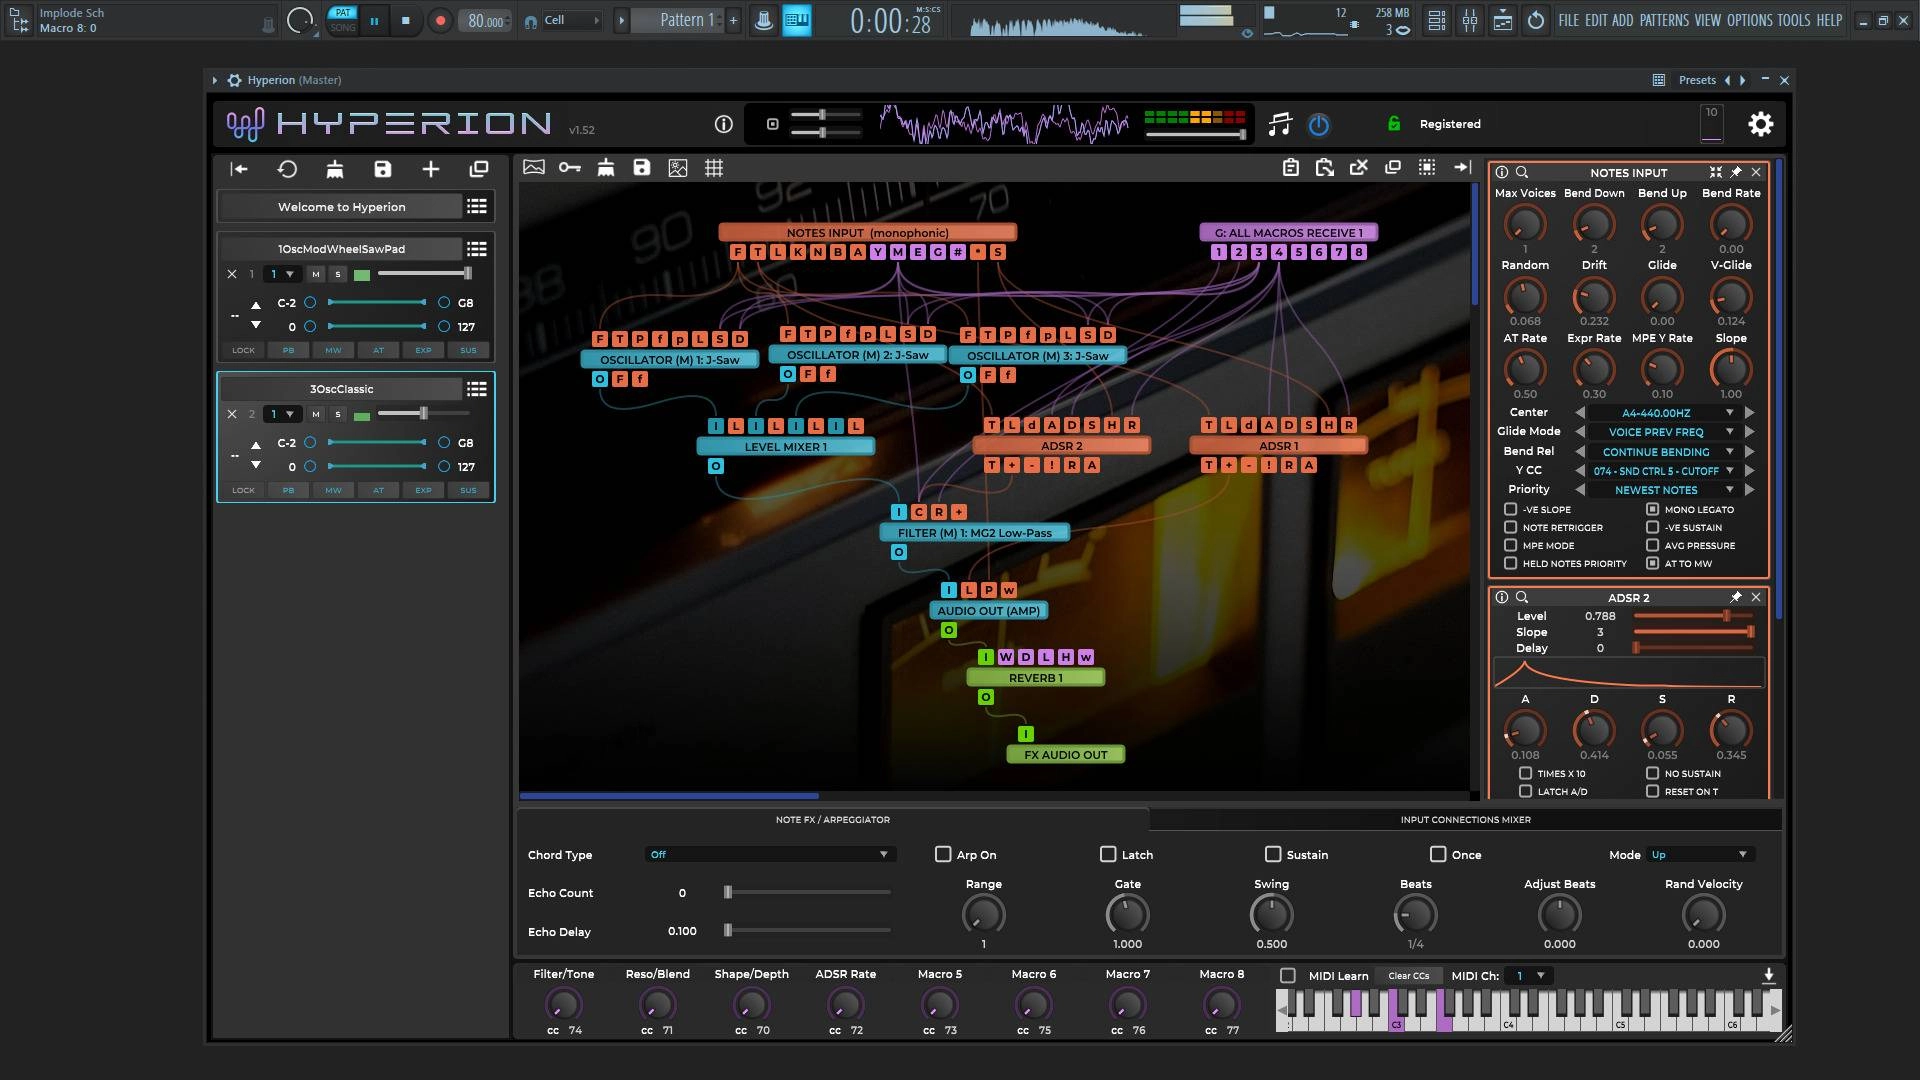Click the collapse-right arrow icon in patch toolbar
Screen dimensions: 1920x1080
tap(1462, 168)
